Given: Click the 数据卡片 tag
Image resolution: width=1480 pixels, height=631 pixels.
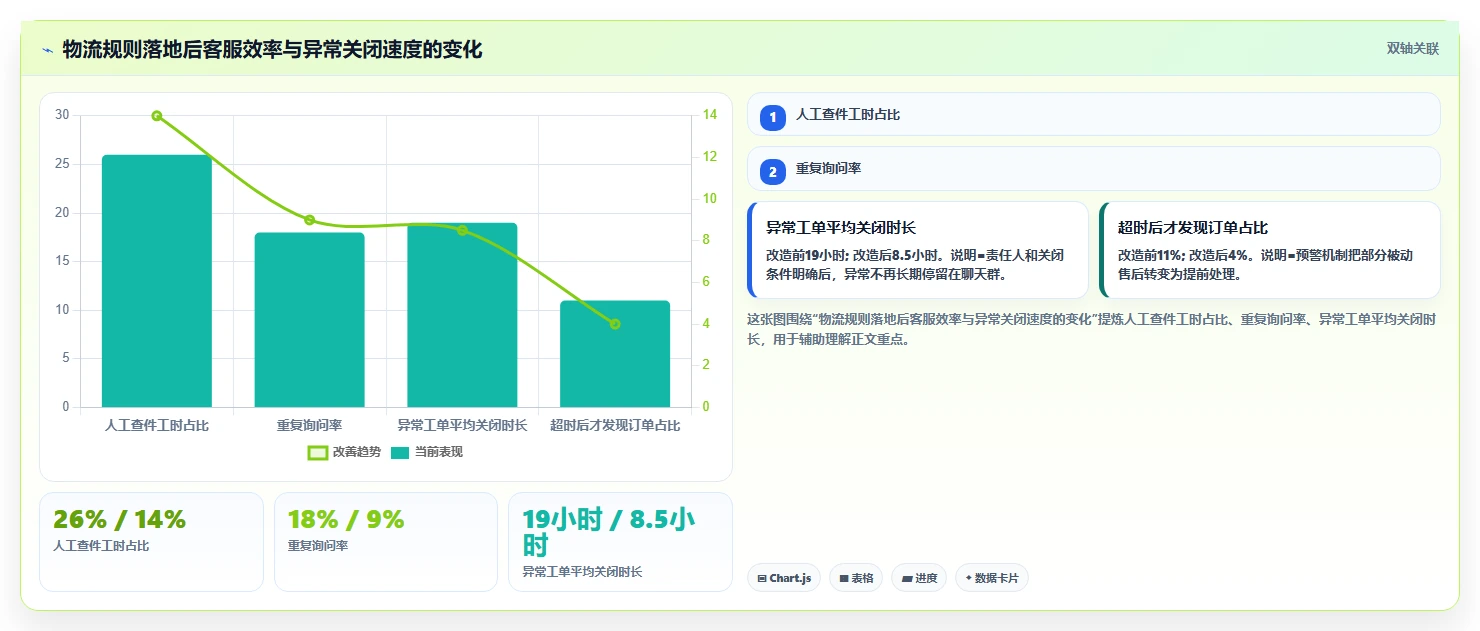Looking at the screenshot, I should point(992,578).
